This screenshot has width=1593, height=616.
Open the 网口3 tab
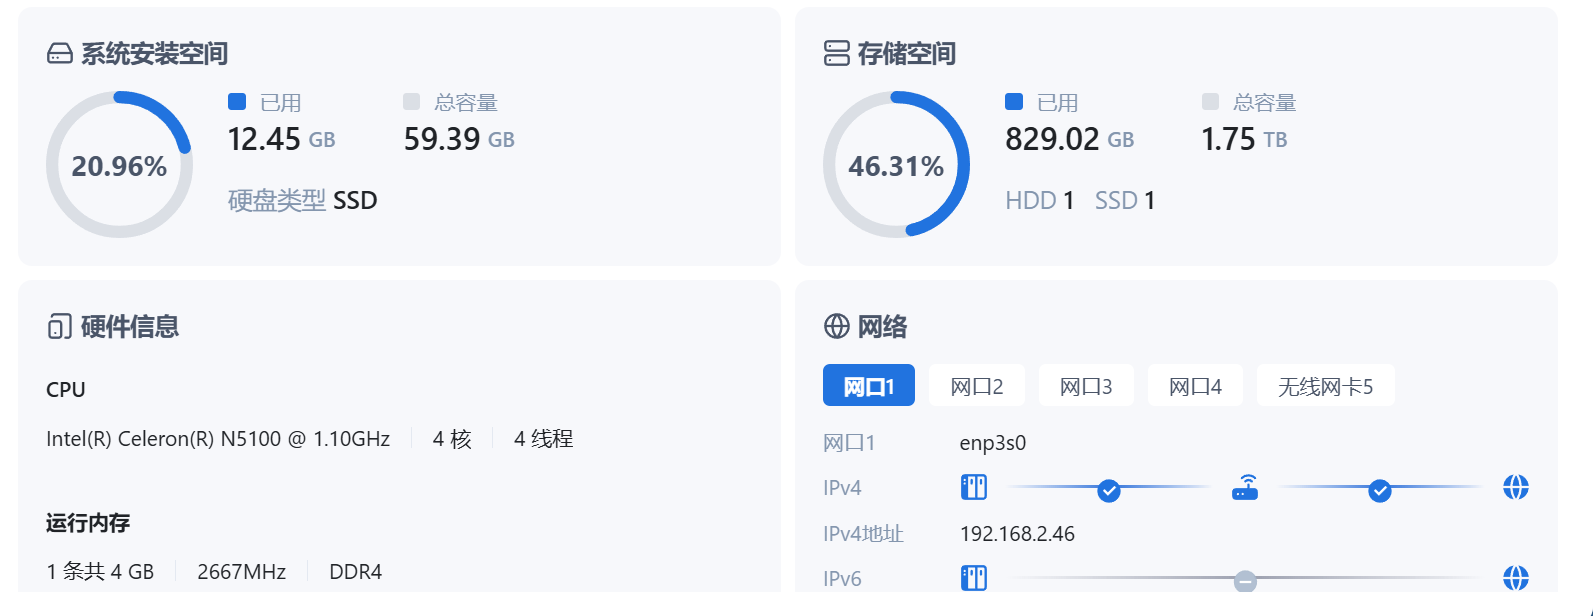1086,386
